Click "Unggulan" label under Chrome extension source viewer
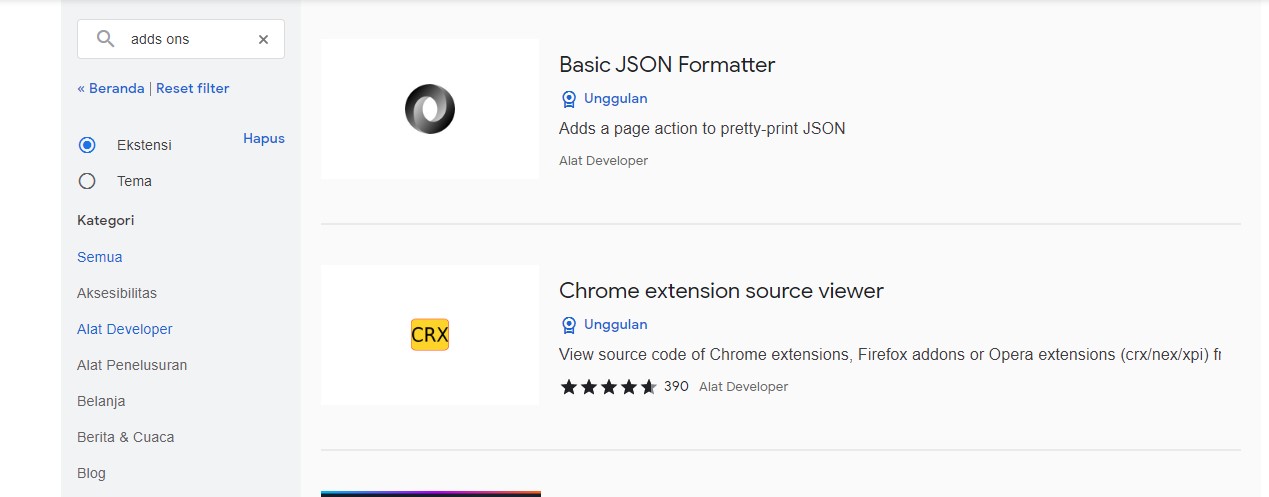1269x497 pixels. pos(616,325)
